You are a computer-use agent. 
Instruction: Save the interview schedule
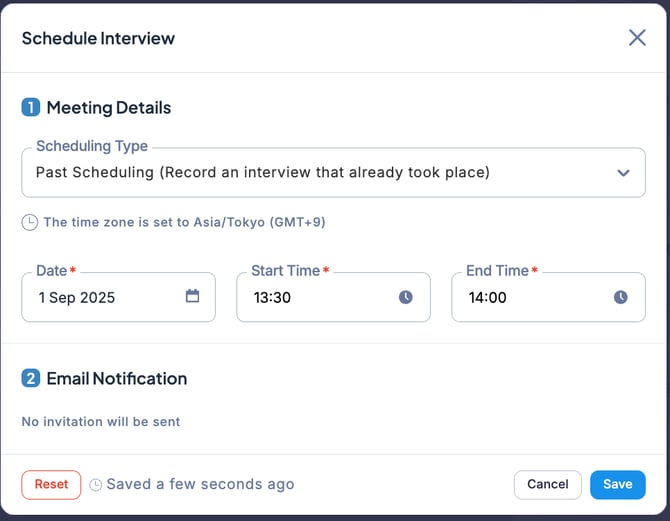point(617,484)
